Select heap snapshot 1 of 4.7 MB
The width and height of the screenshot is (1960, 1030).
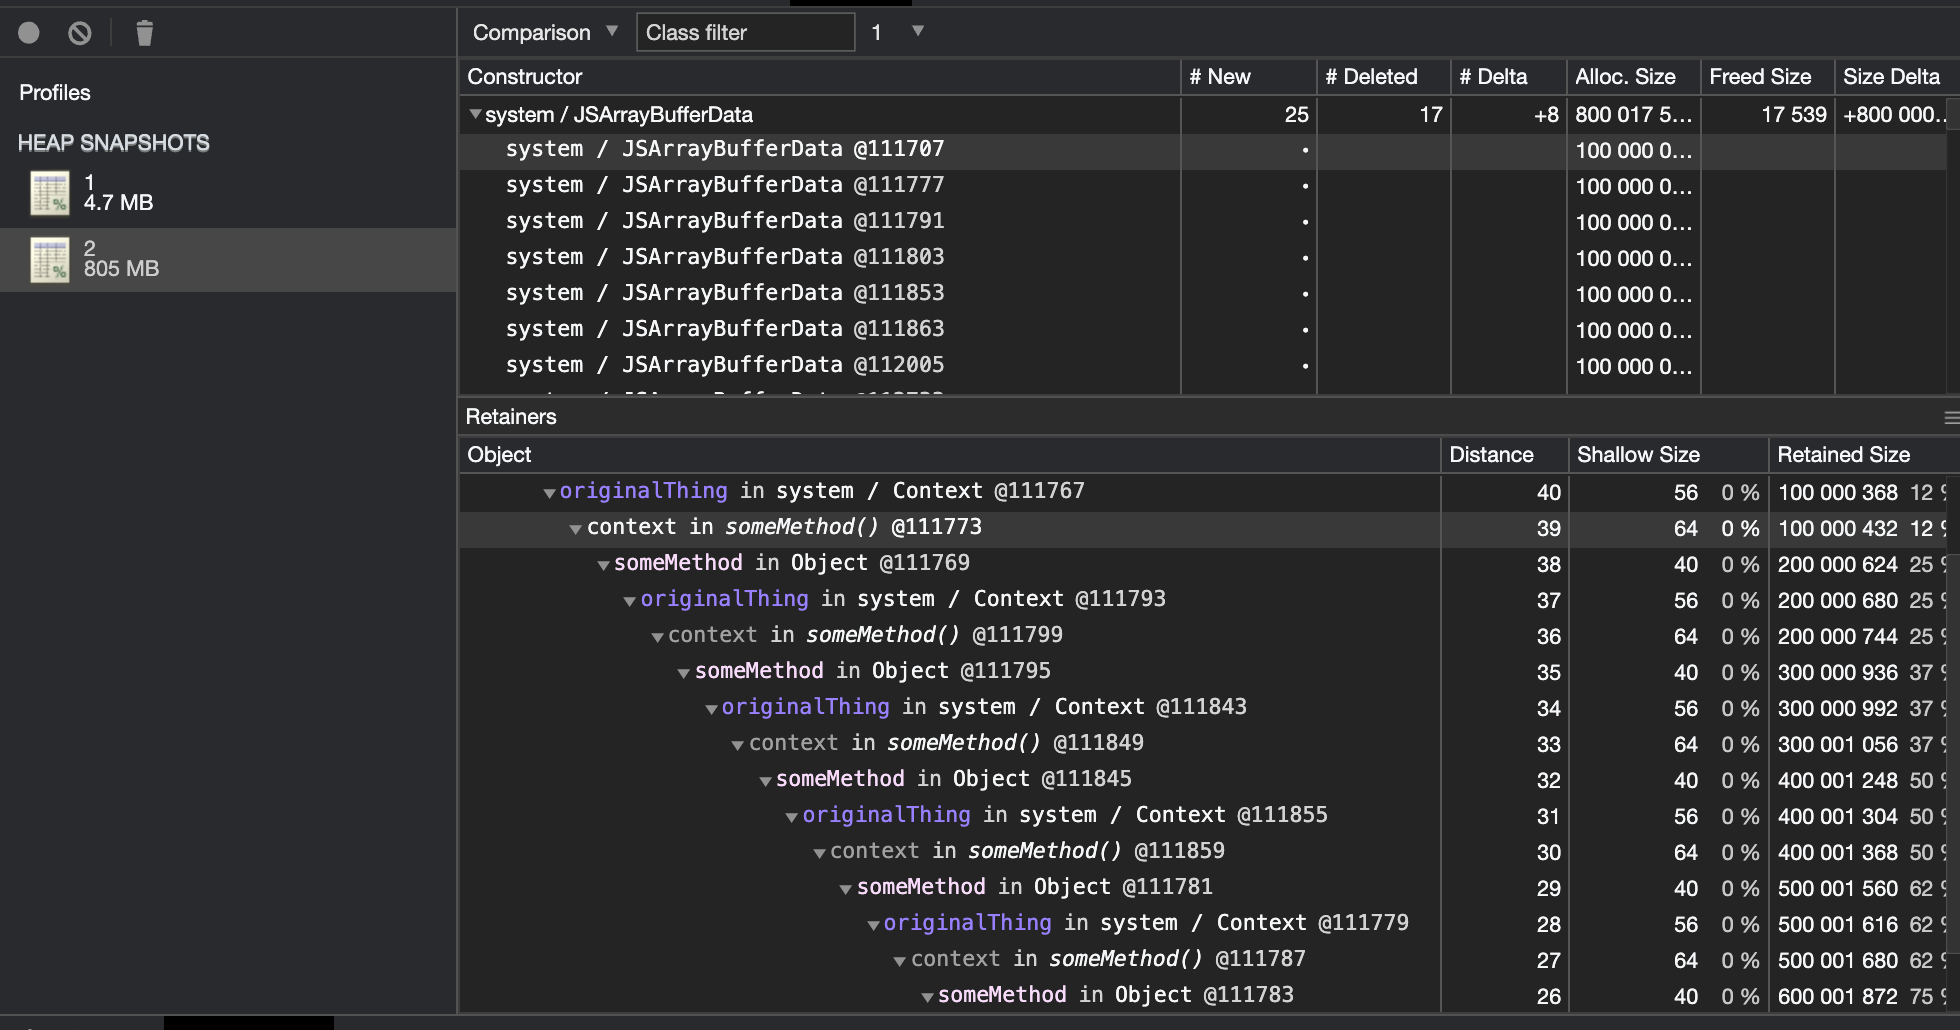[228, 193]
